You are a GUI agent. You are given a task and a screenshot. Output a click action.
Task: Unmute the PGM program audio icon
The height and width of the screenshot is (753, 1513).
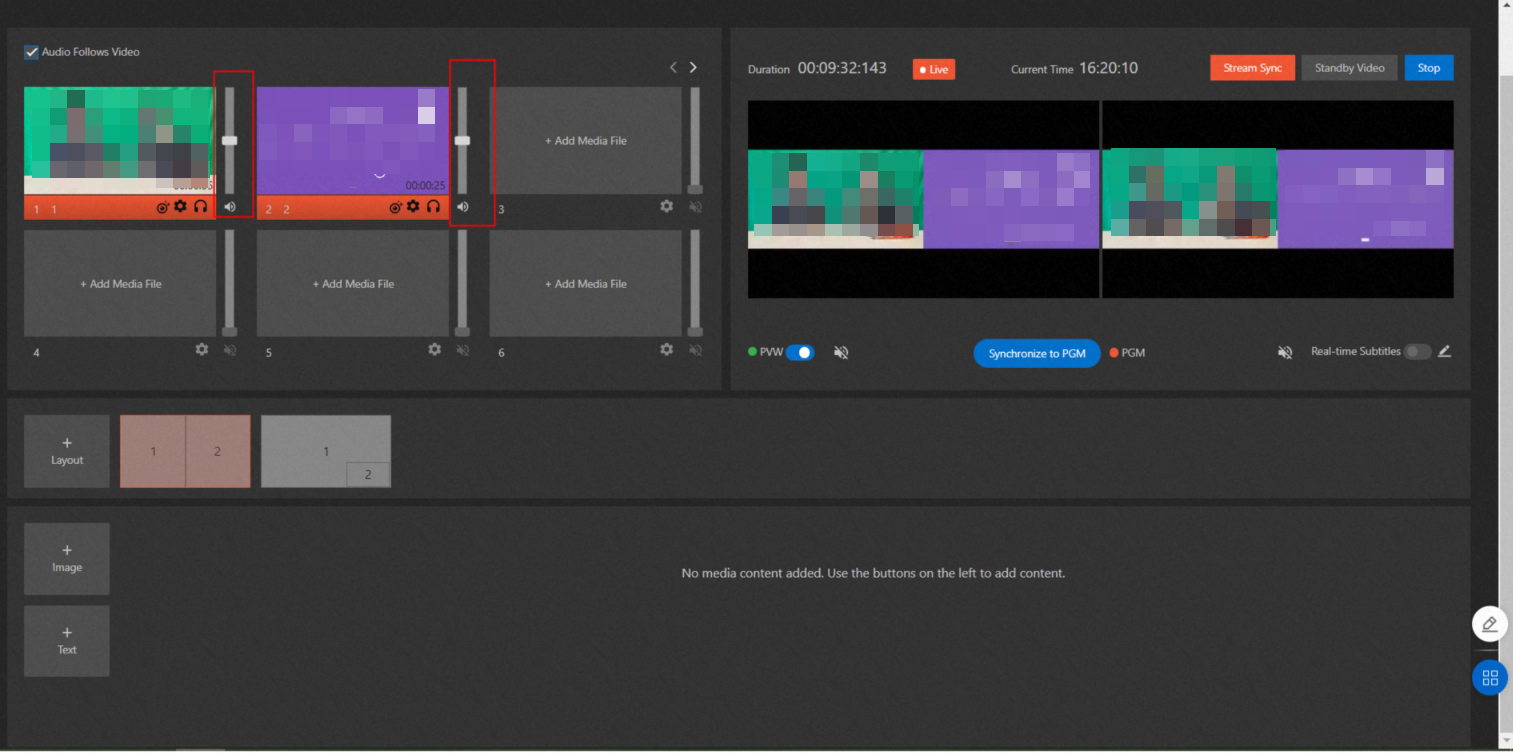click(x=1285, y=353)
